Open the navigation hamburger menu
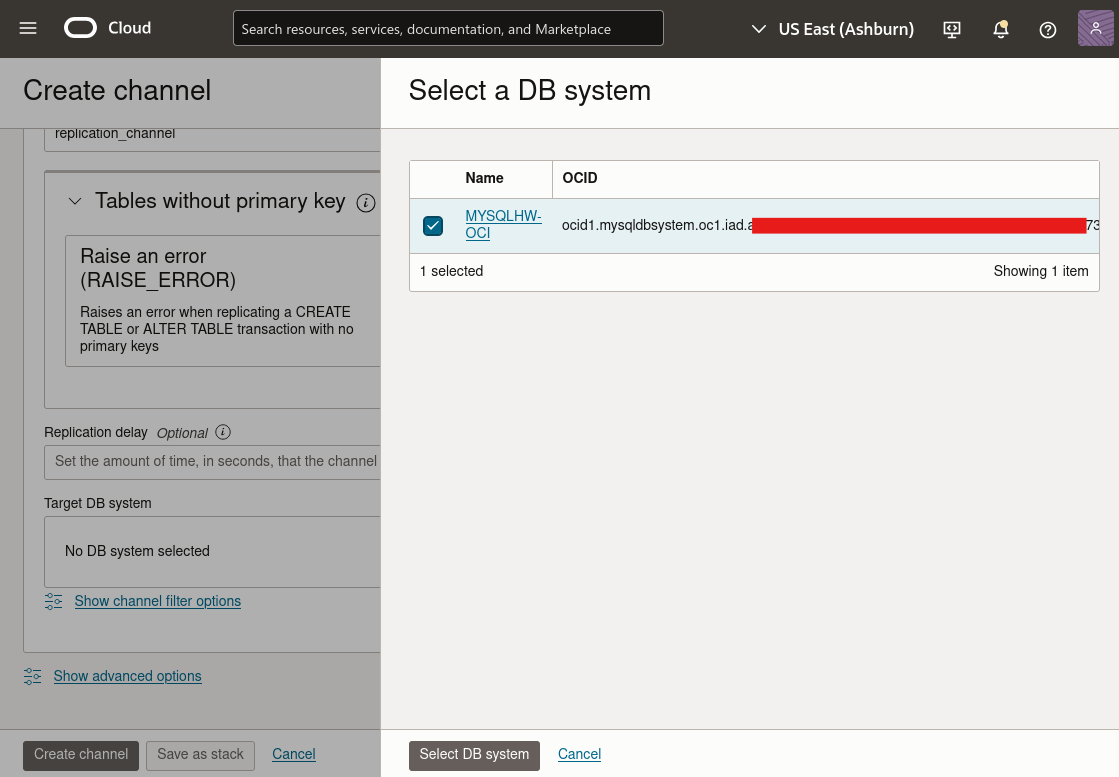This screenshot has width=1119, height=777. tap(27, 28)
